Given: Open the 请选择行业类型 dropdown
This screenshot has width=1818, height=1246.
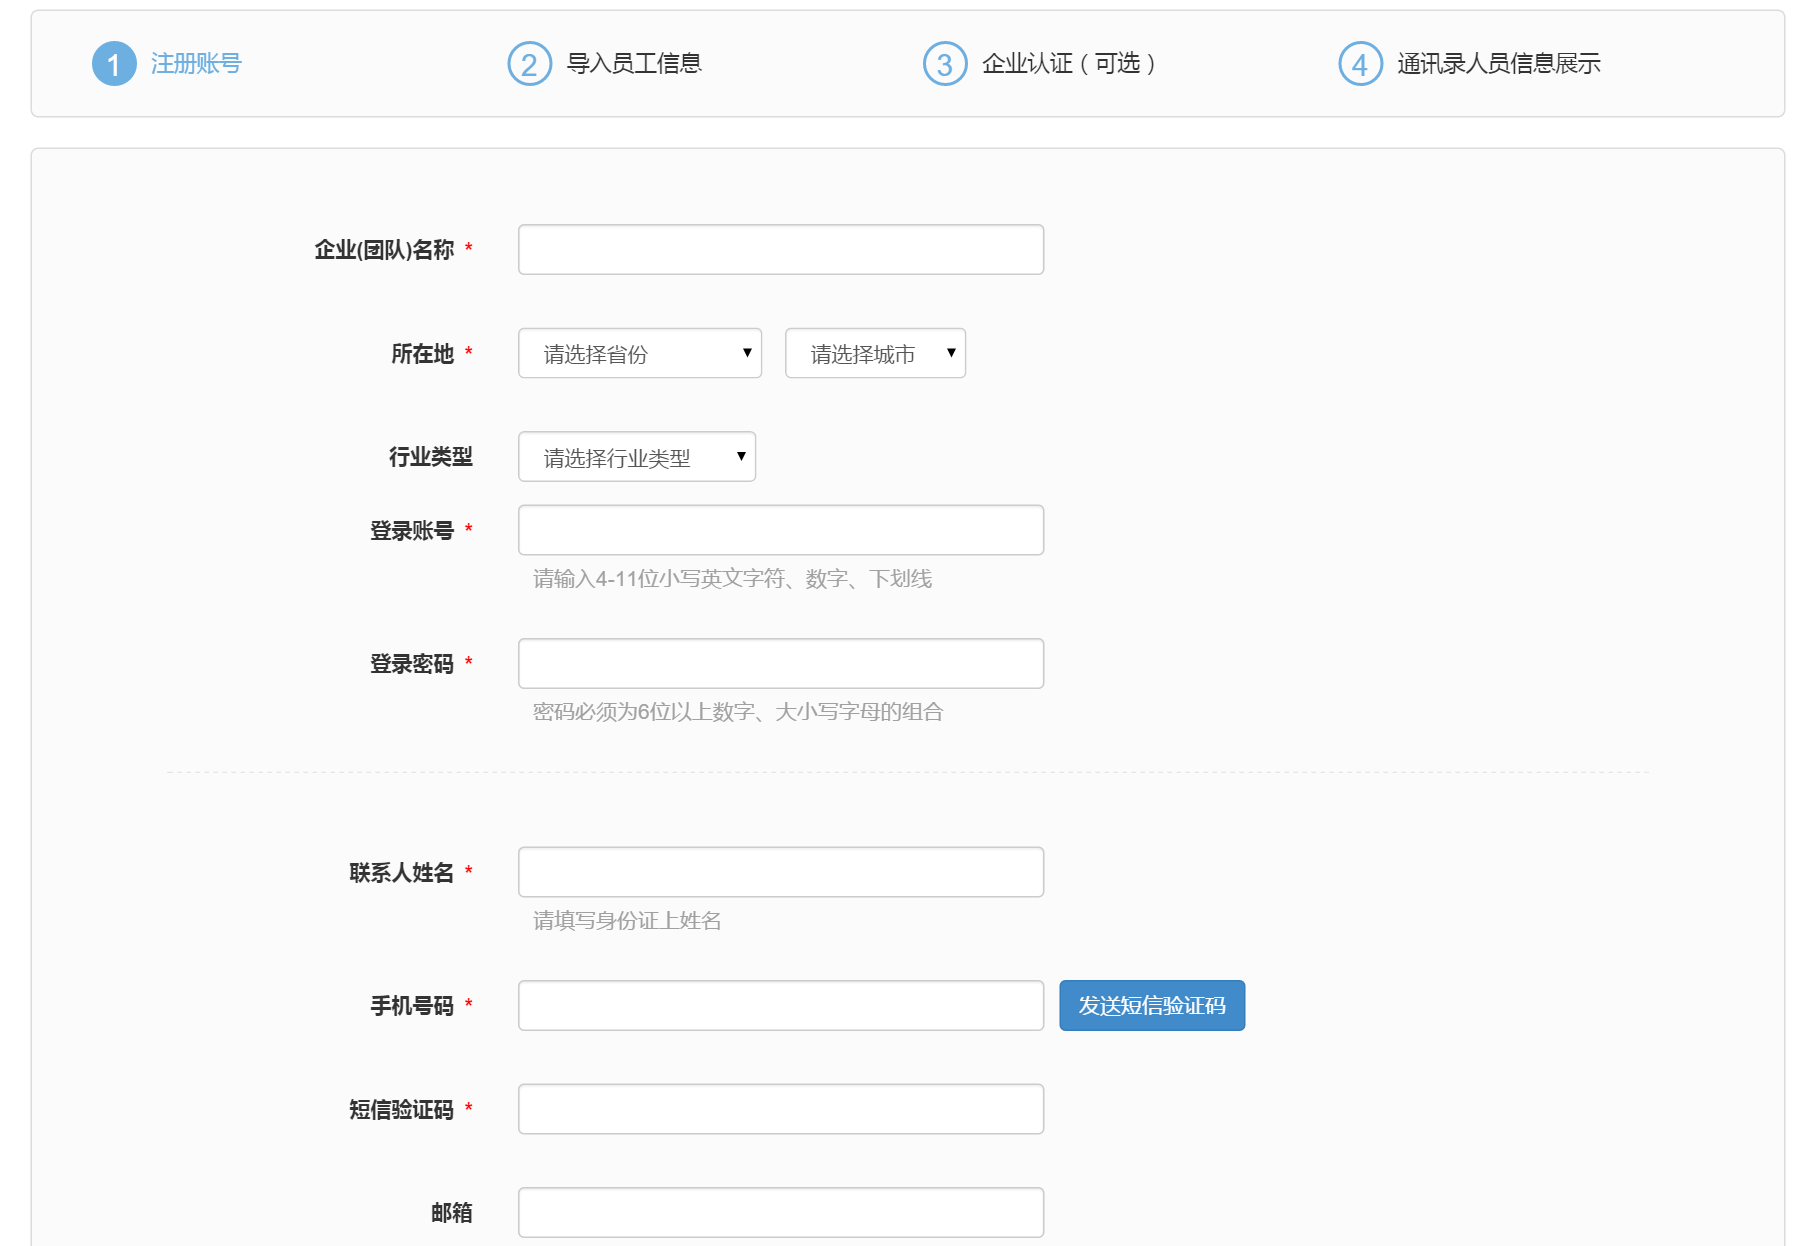Looking at the screenshot, I should pos(637,457).
